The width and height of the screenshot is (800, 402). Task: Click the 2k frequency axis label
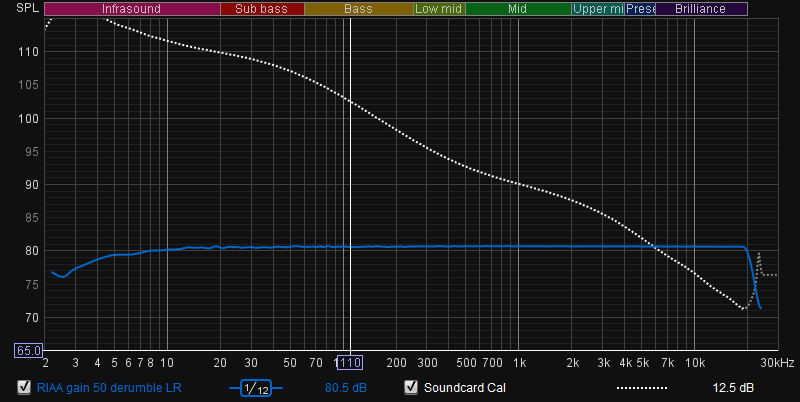click(572, 363)
